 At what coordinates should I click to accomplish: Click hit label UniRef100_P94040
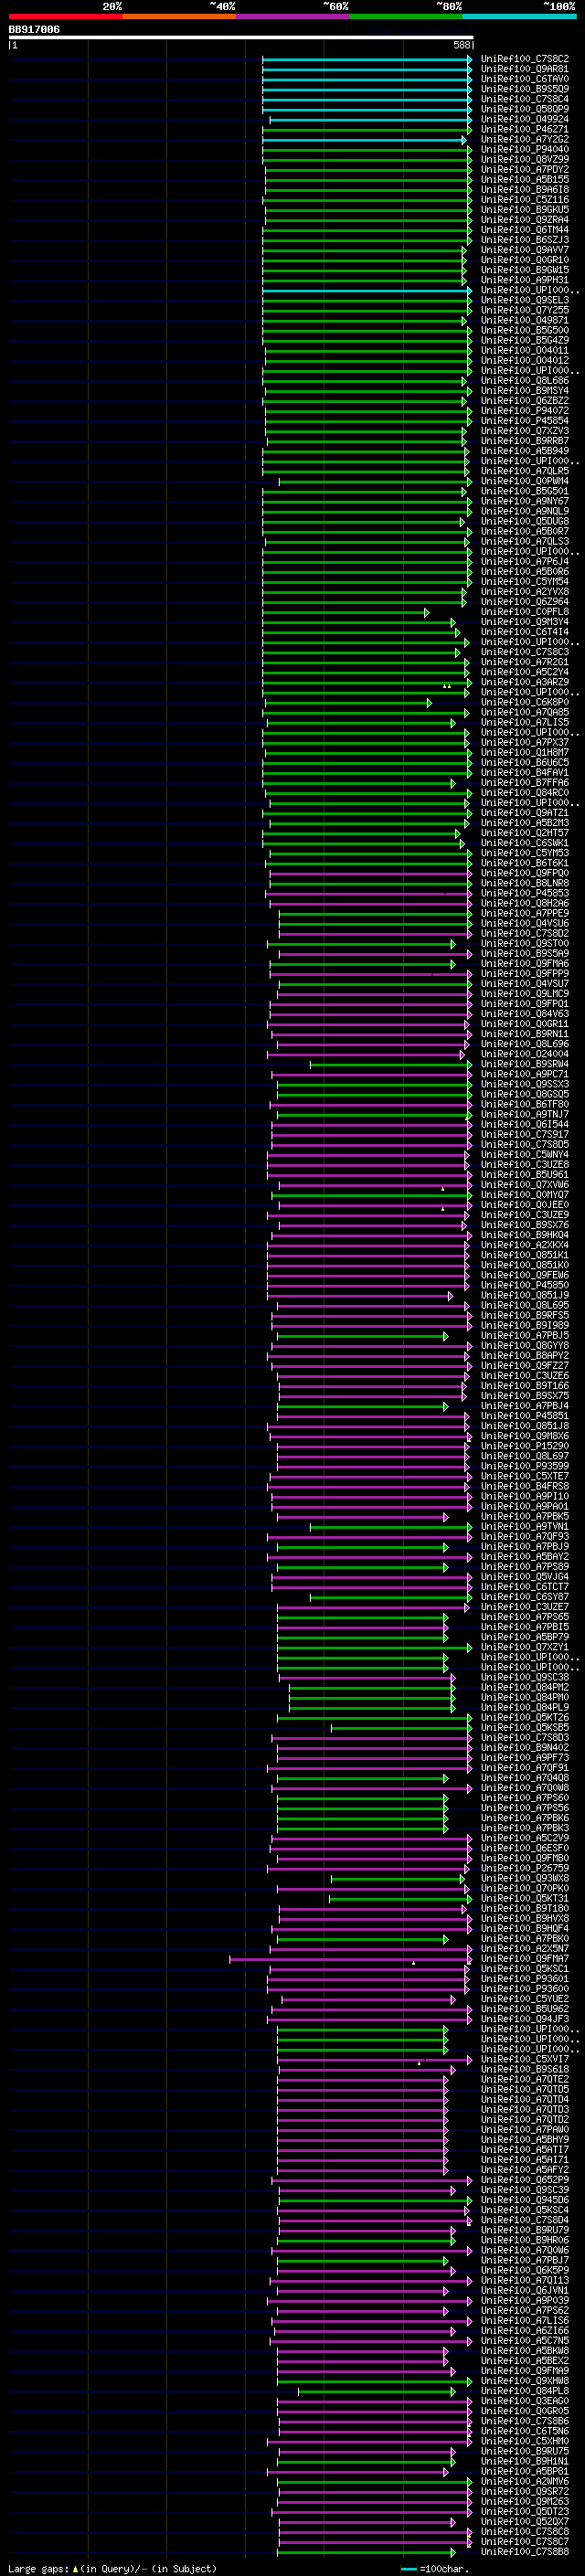pyautogui.click(x=525, y=149)
